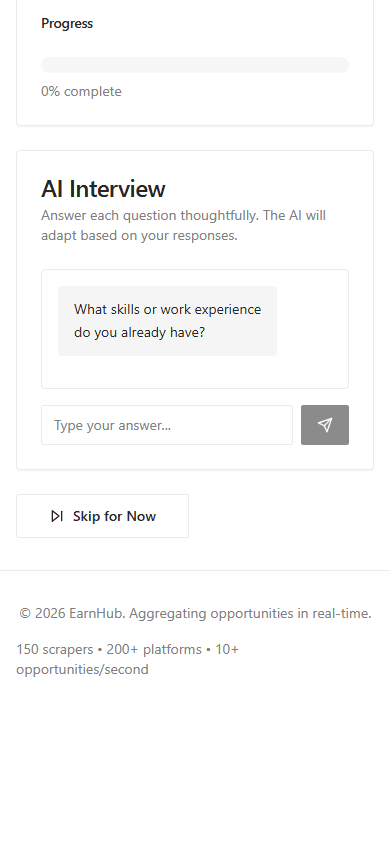The image size is (390, 844).
Task: Select the skills or work experience question bubble
Action: pos(167,321)
